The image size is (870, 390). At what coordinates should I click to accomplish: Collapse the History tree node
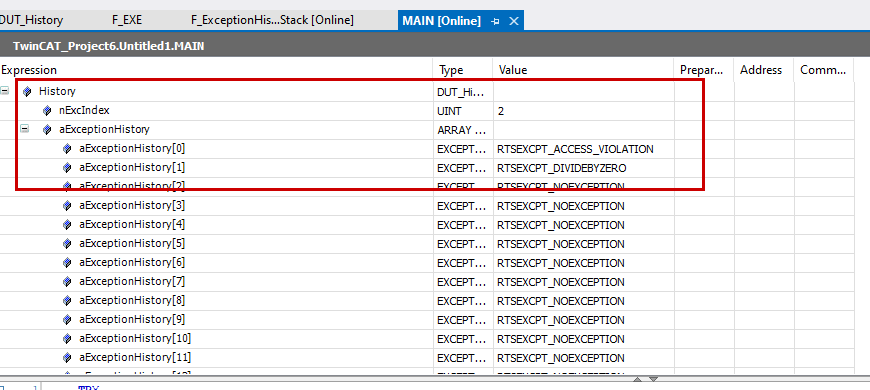coord(4,90)
